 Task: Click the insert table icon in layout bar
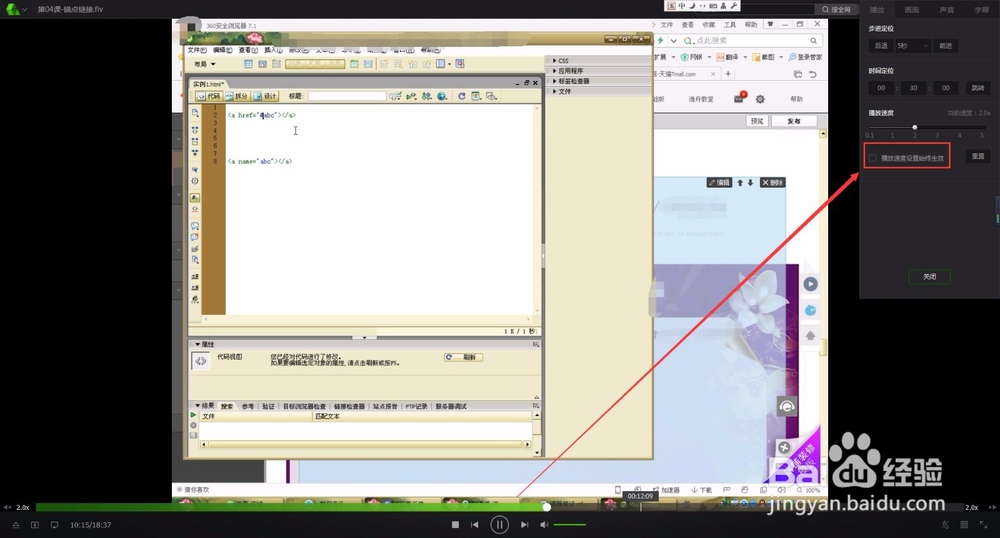249,64
